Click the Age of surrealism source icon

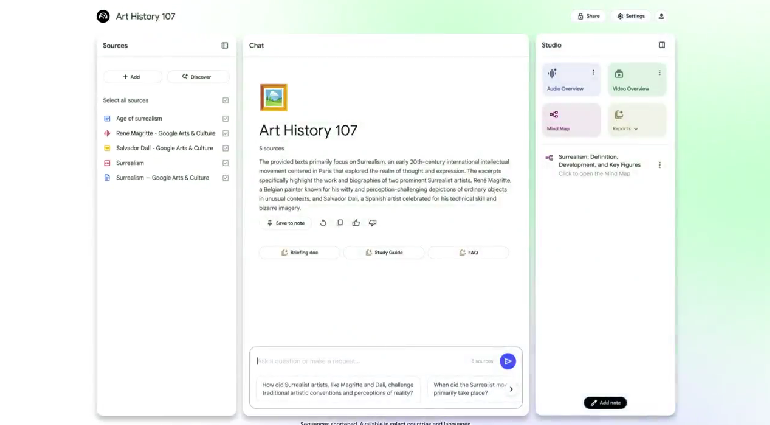(x=107, y=118)
